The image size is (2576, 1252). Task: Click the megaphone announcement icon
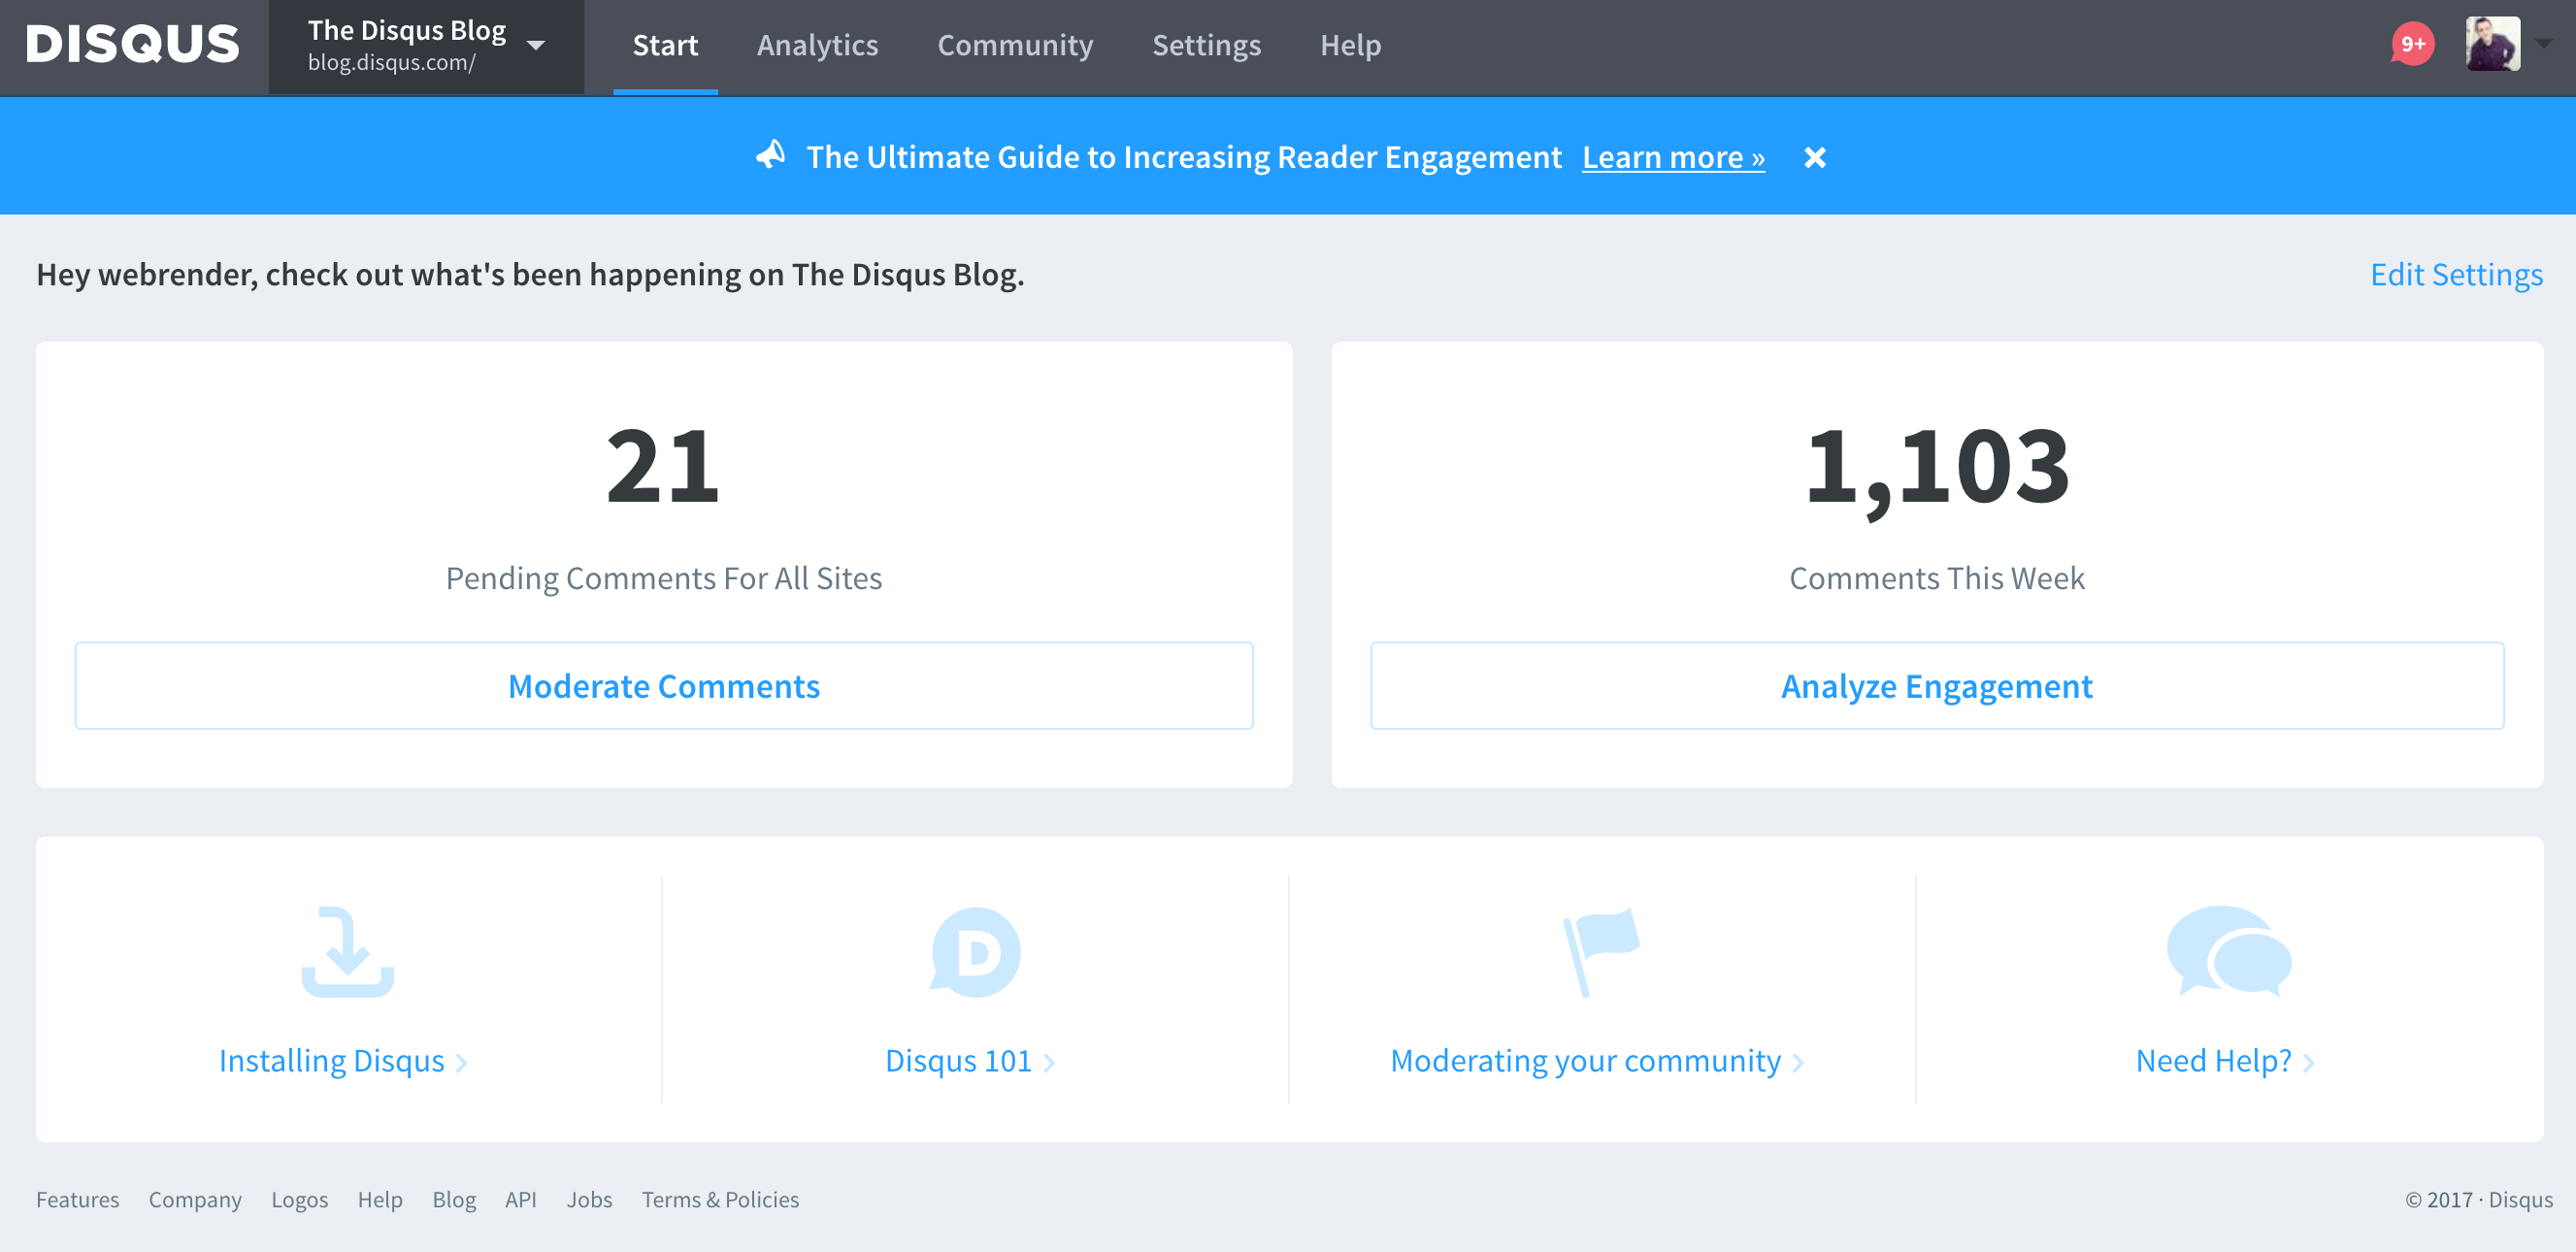point(770,155)
